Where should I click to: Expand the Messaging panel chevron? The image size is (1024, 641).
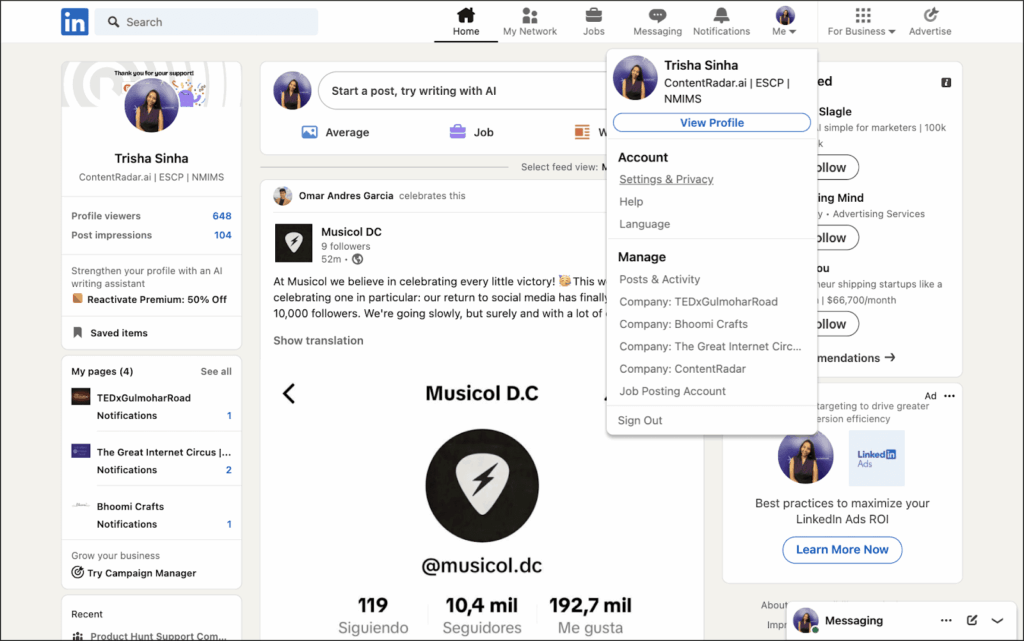point(997,620)
